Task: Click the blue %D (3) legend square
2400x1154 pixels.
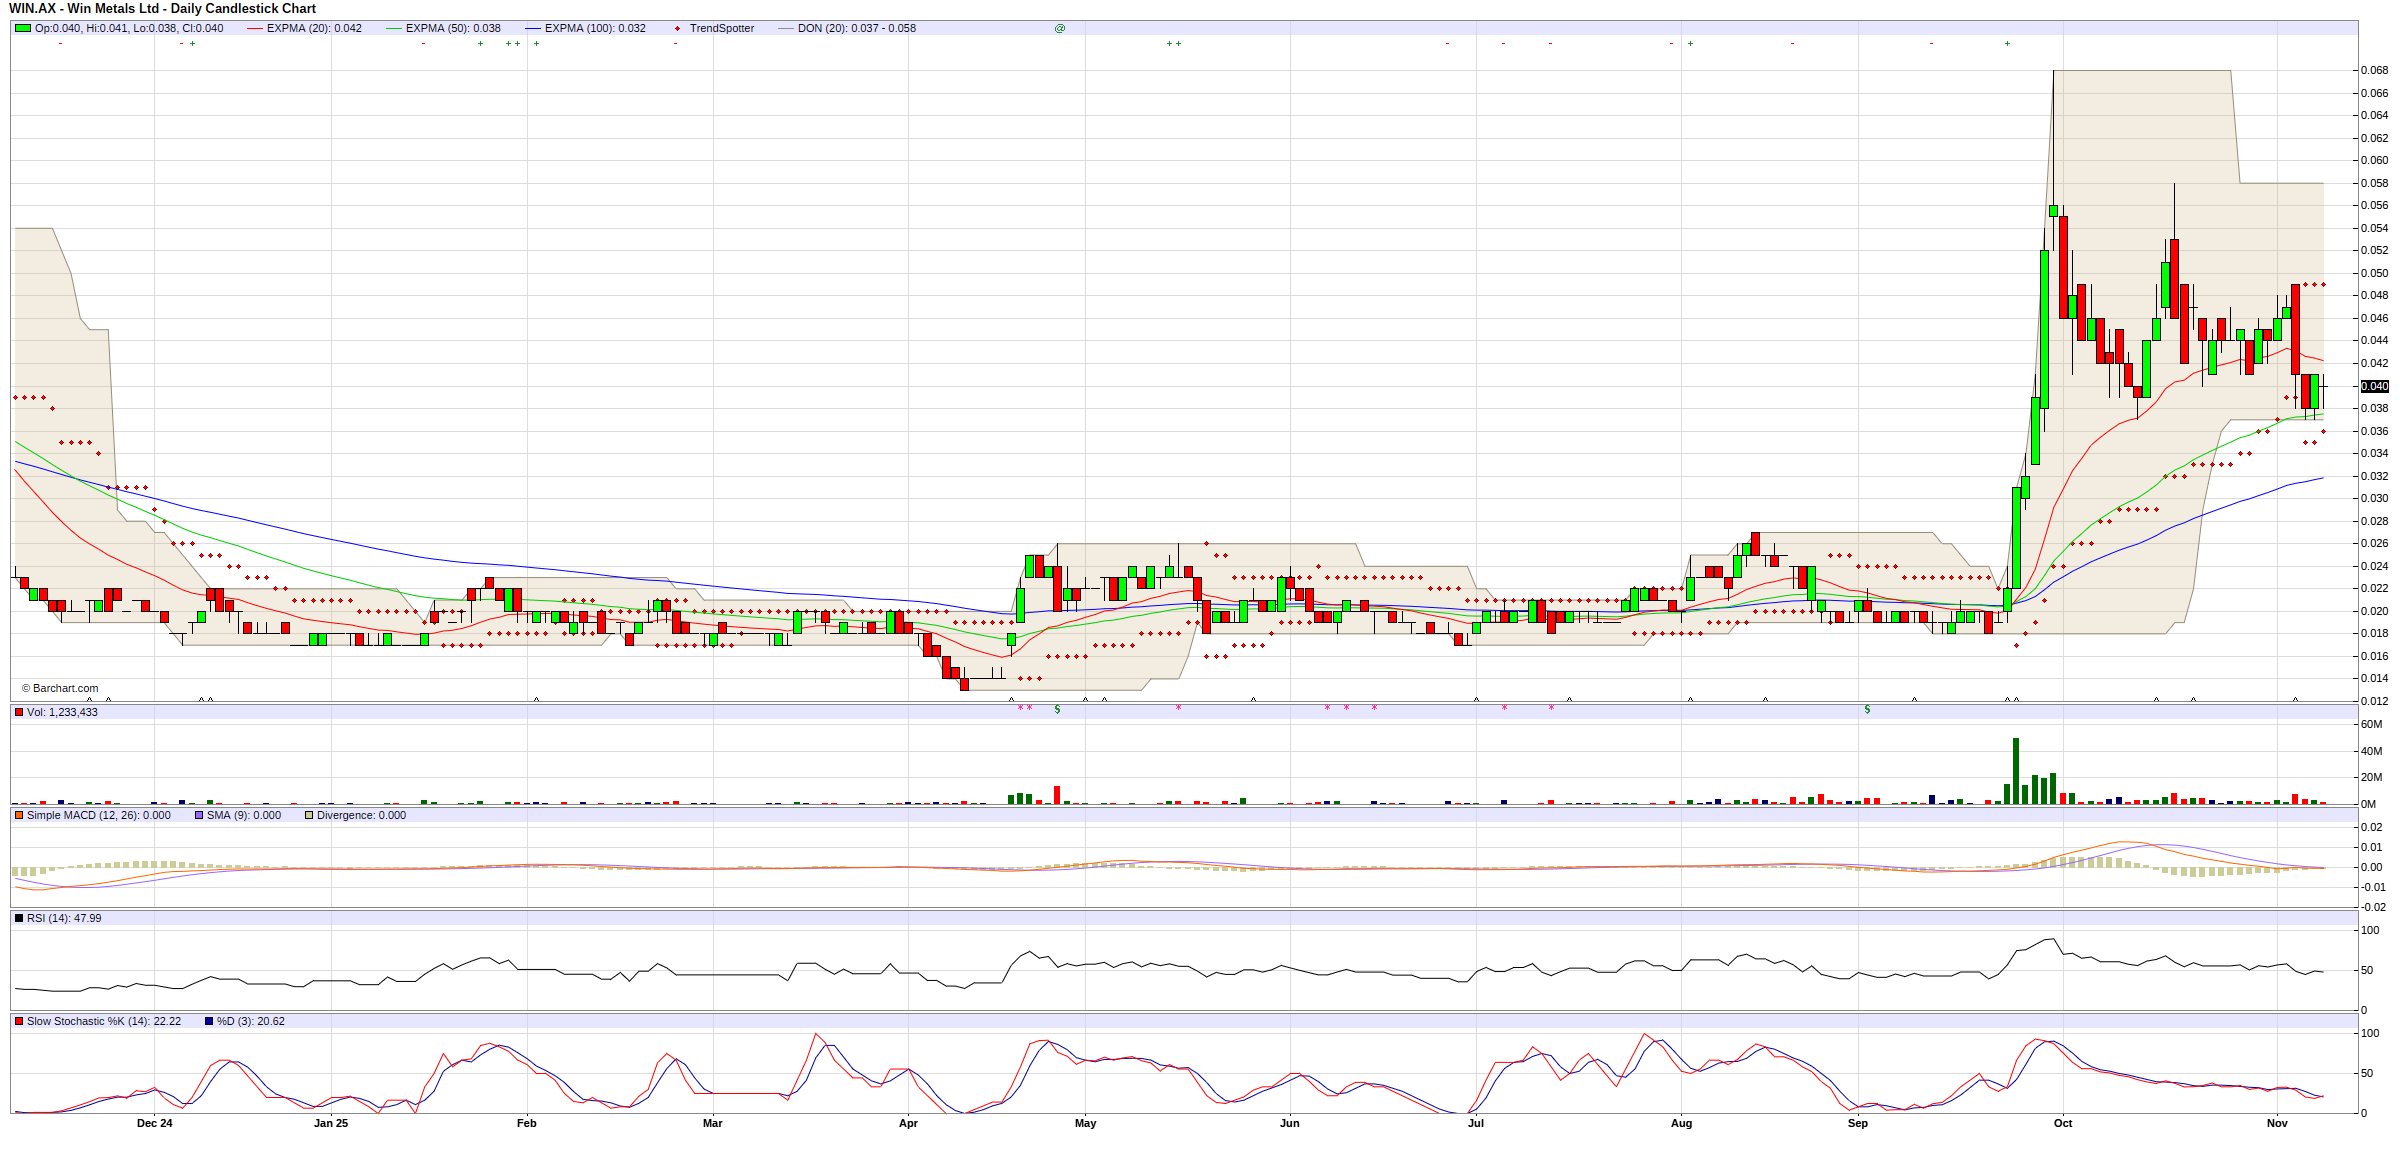Action: [209, 1021]
